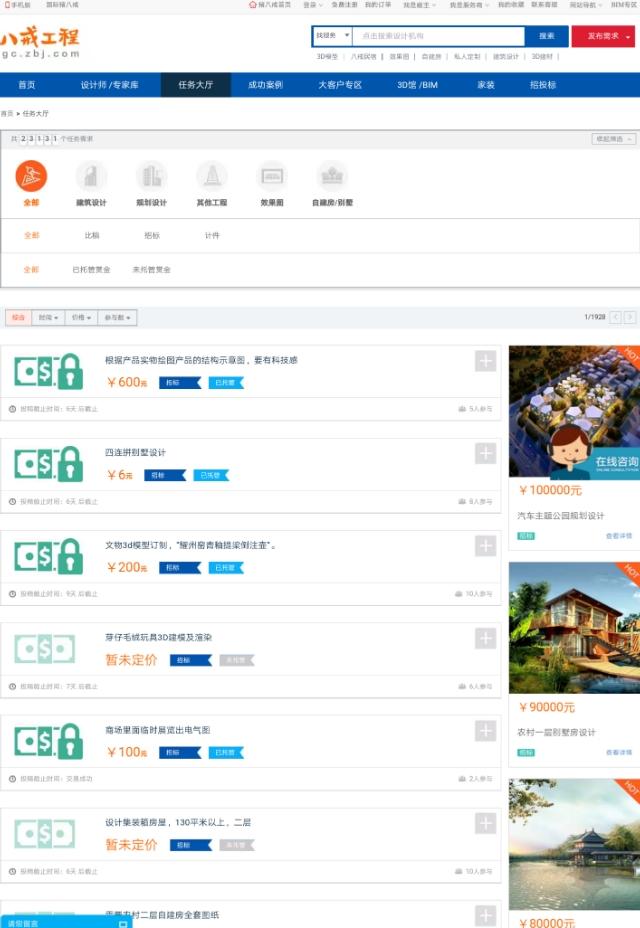Open the 招投标 nav link

tap(543, 85)
